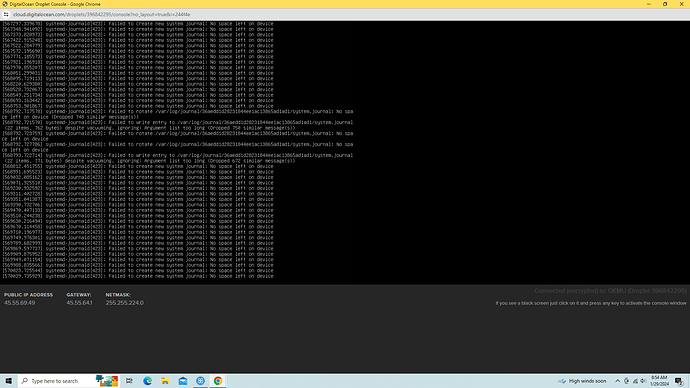Click the 'If you see a black screen' hint
This screenshot has height=388, width=690.
pyautogui.click(x=591, y=303)
